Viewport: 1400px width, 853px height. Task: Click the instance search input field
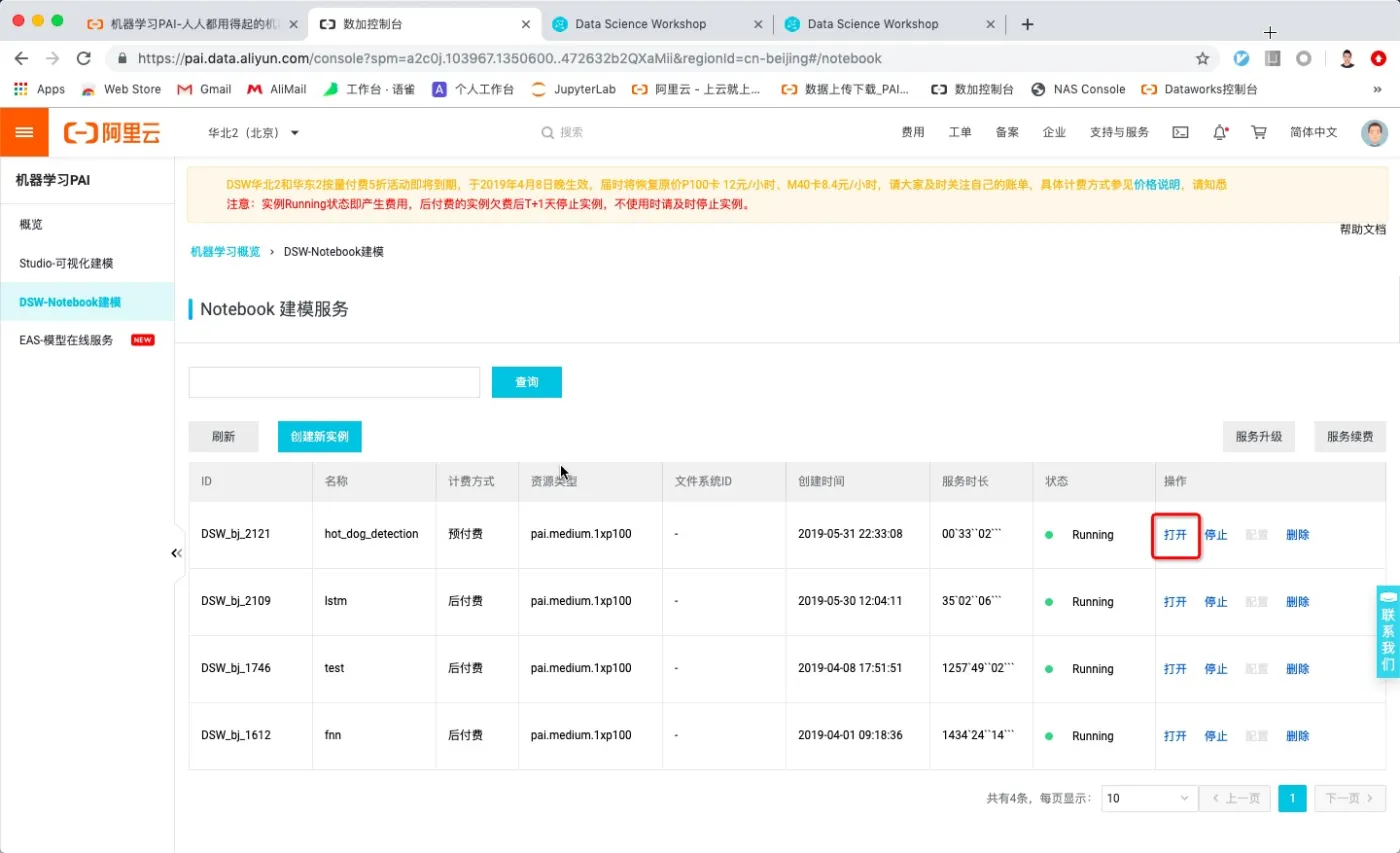334,382
